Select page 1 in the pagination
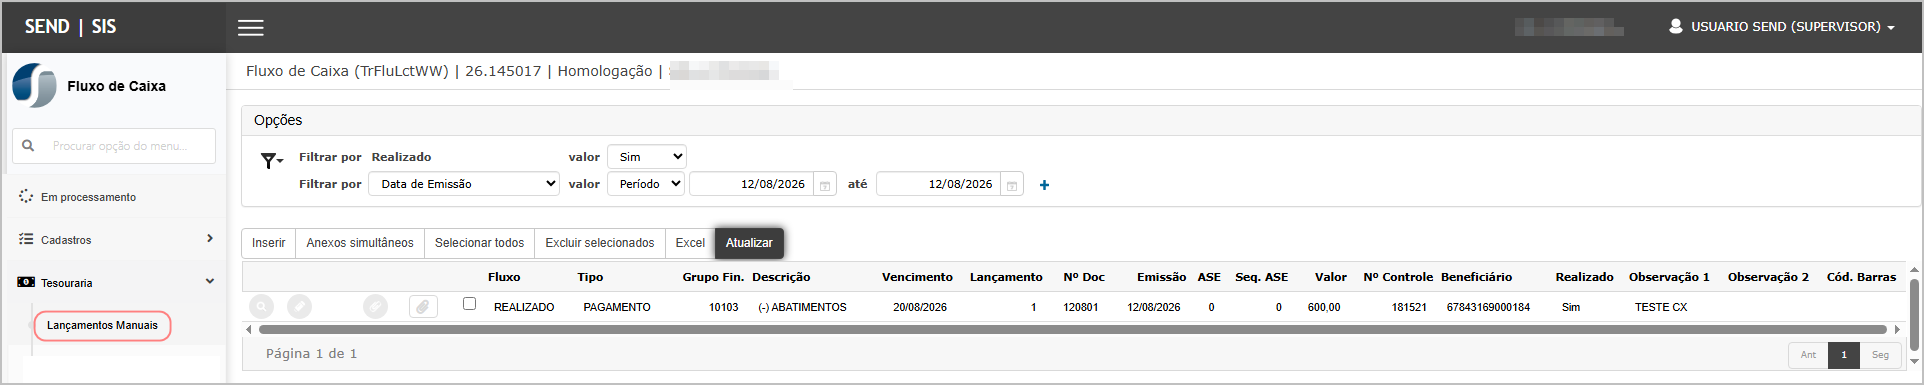 click(x=1844, y=355)
